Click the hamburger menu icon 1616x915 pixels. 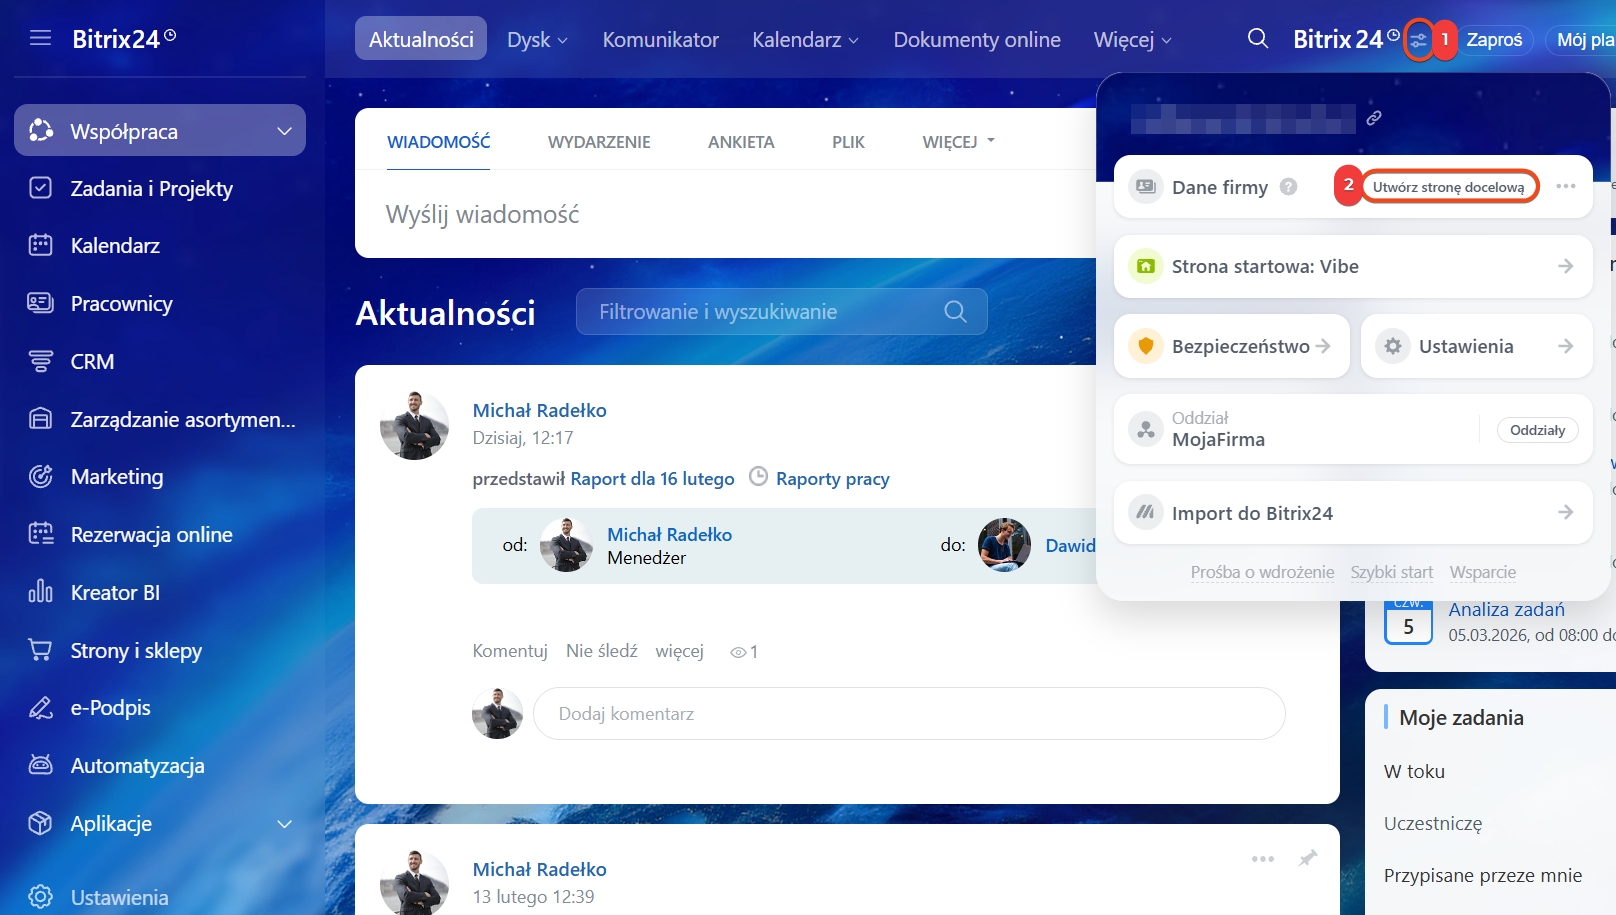click(40, 38)
